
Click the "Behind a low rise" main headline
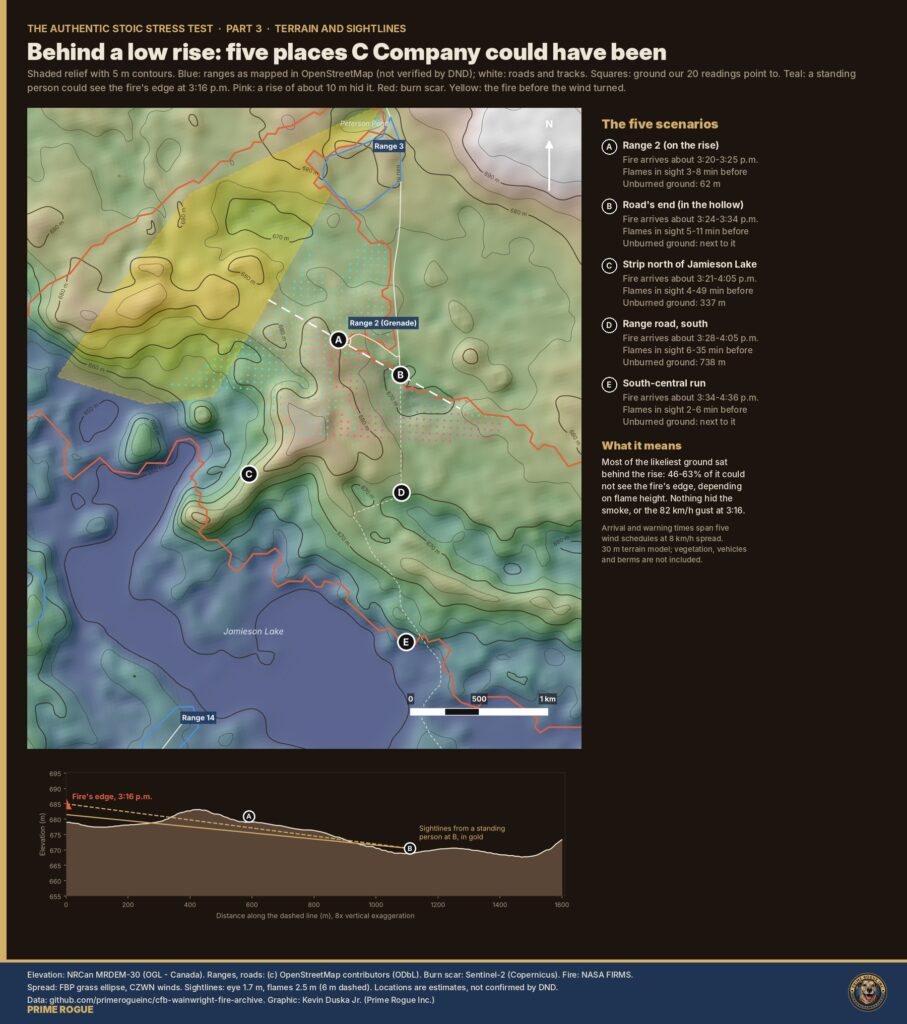[347, 52]
